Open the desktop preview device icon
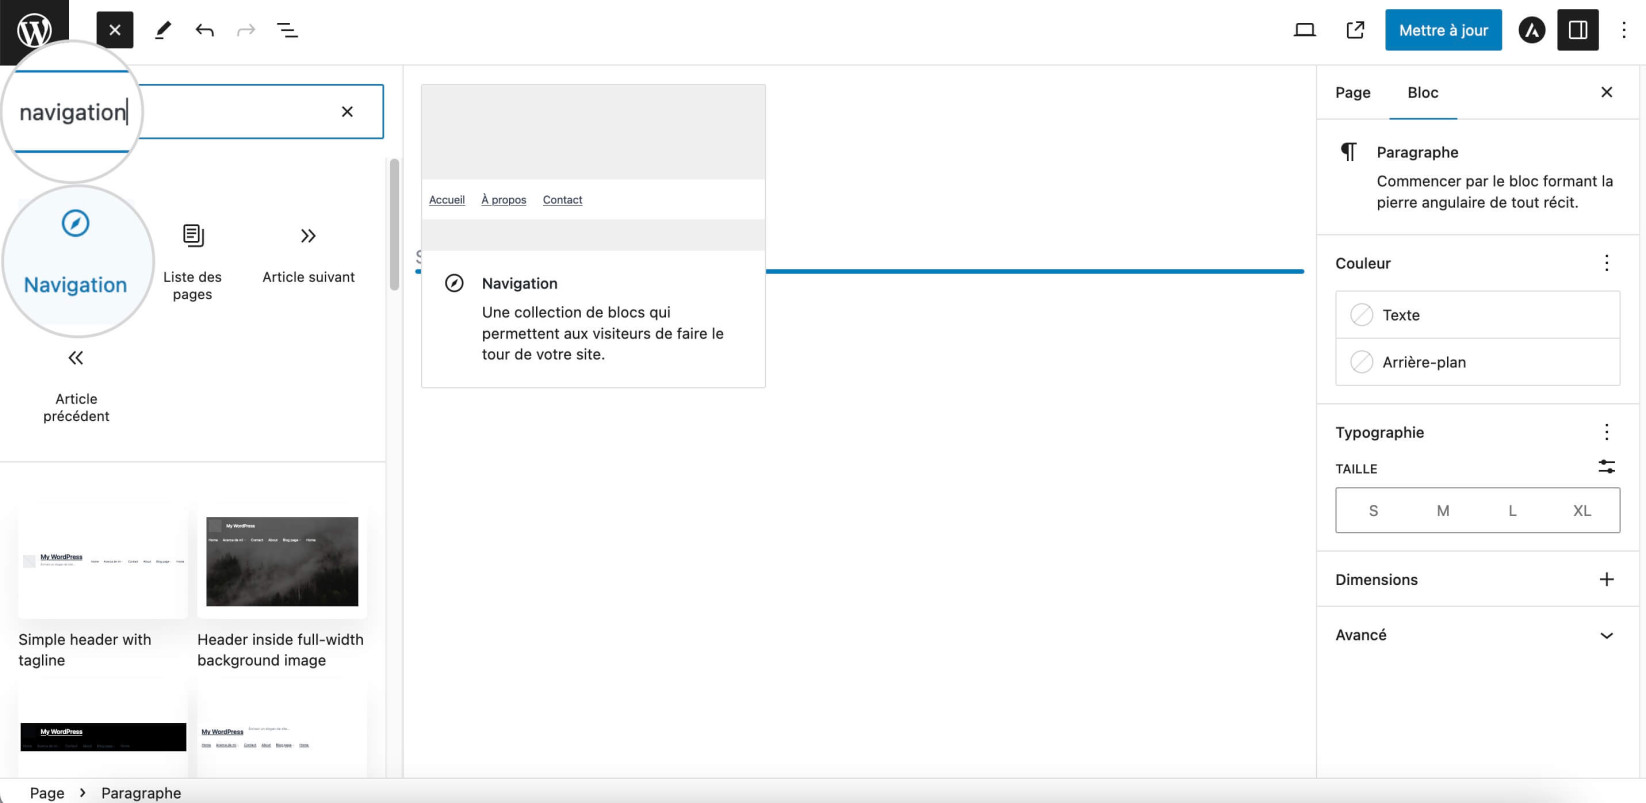The height and width of the screenshot is (803, 1646). [1304, 30]
